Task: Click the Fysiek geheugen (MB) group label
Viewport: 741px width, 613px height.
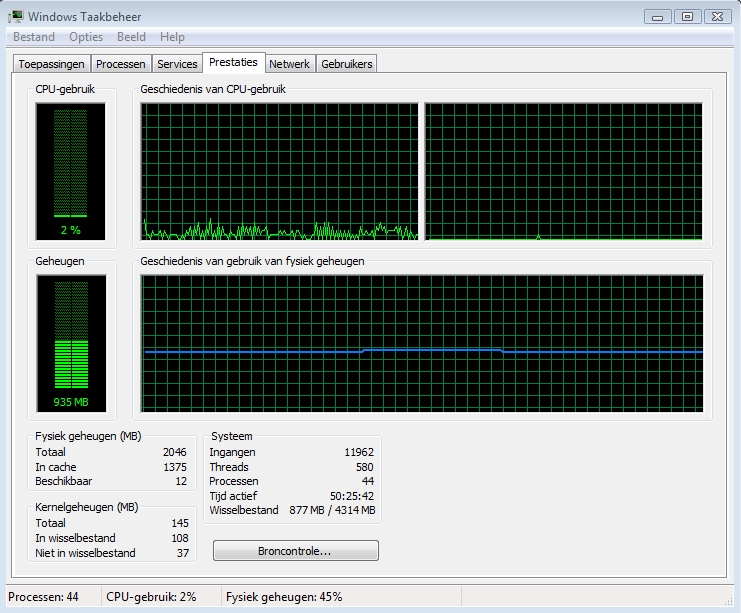Action: [88, 436]
